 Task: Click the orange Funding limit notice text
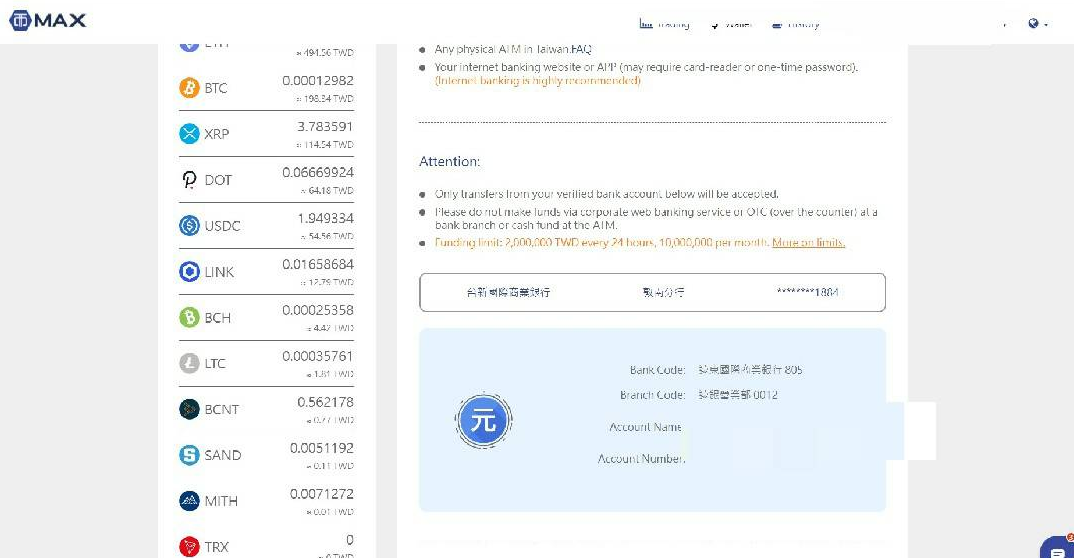602,242
